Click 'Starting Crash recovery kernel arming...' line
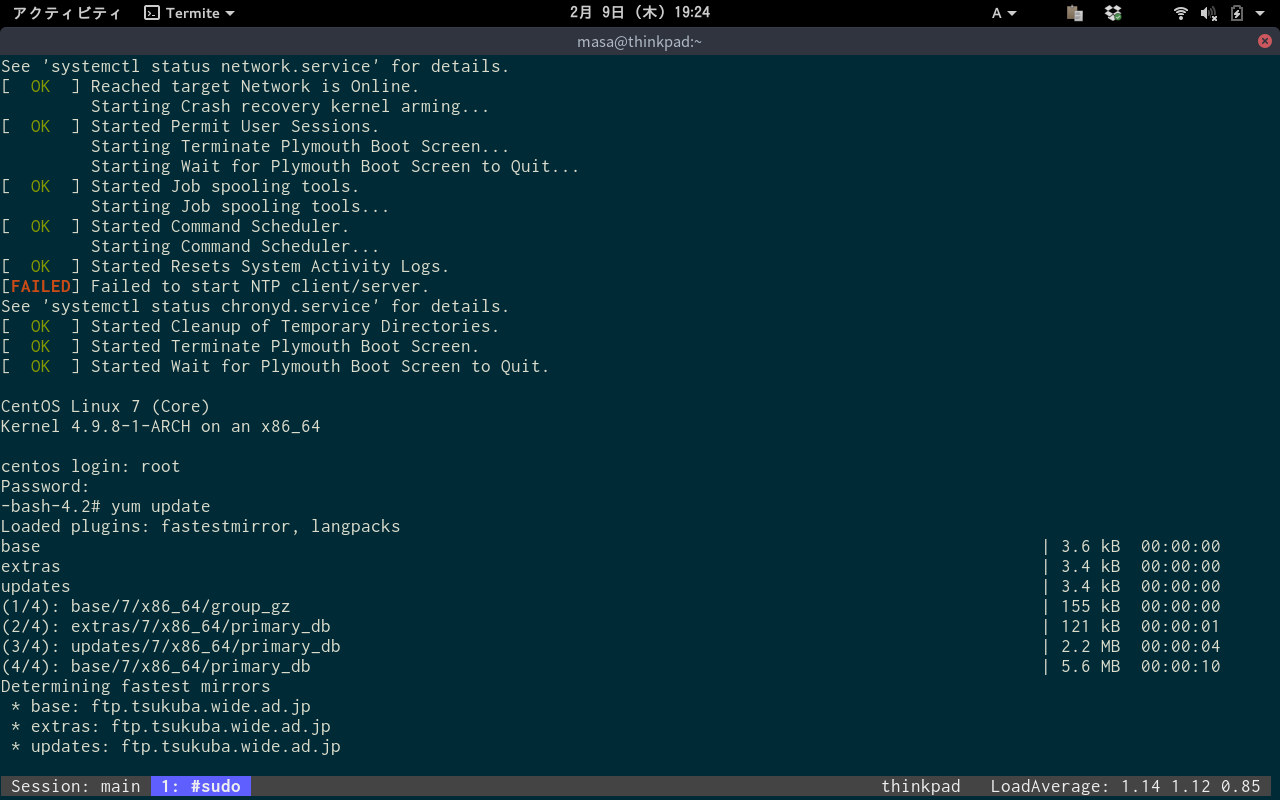Image resolution: width=1280 pixels, height=800 pixels. point(290,106)
